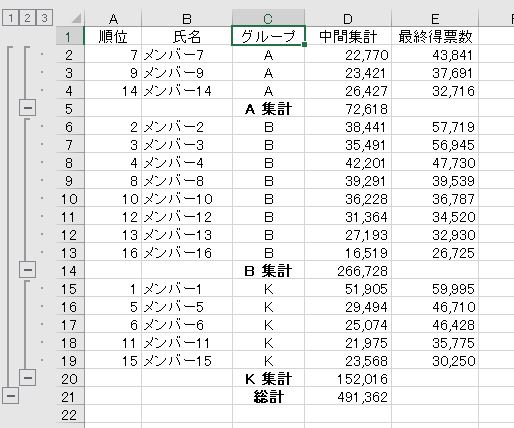Select the value 16,519
514x428 pixels.
point(348,252)
